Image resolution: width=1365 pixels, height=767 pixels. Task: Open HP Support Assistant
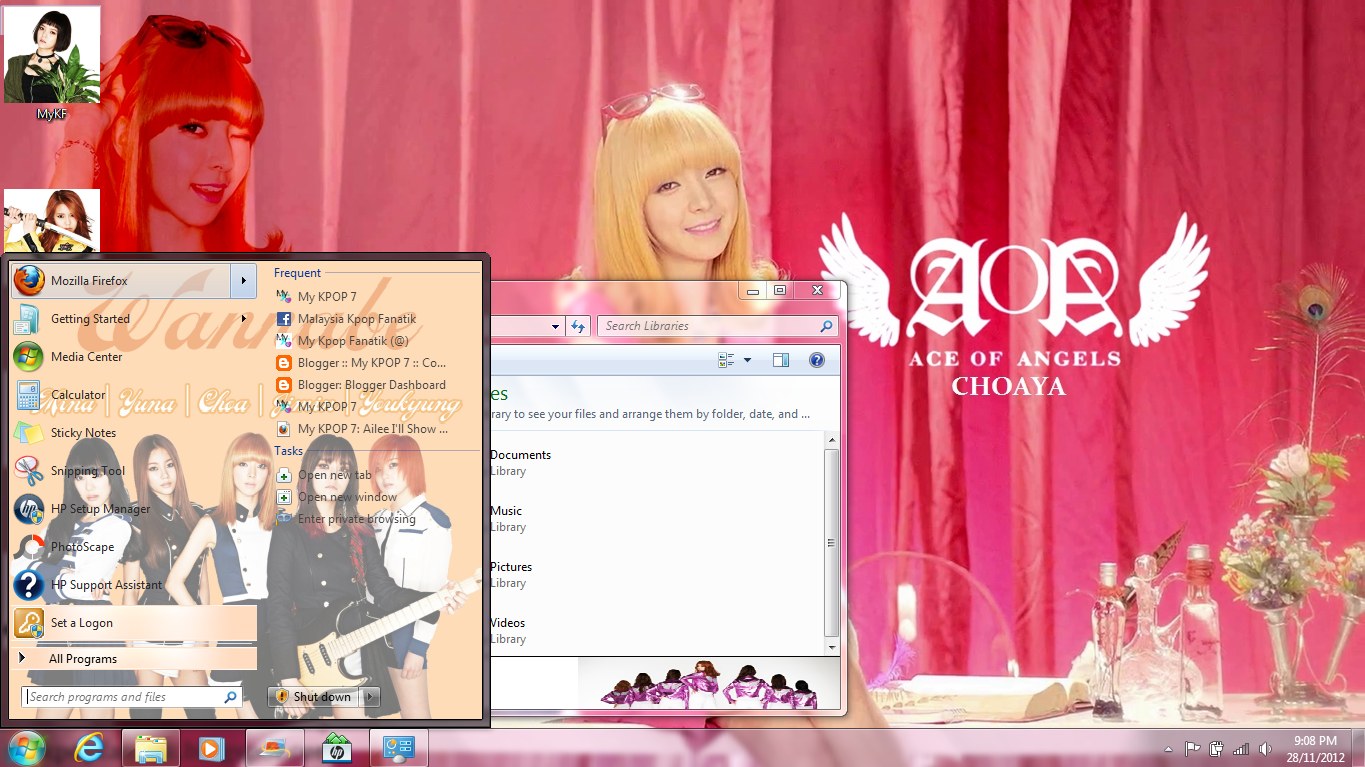click(x=105, y=584)
